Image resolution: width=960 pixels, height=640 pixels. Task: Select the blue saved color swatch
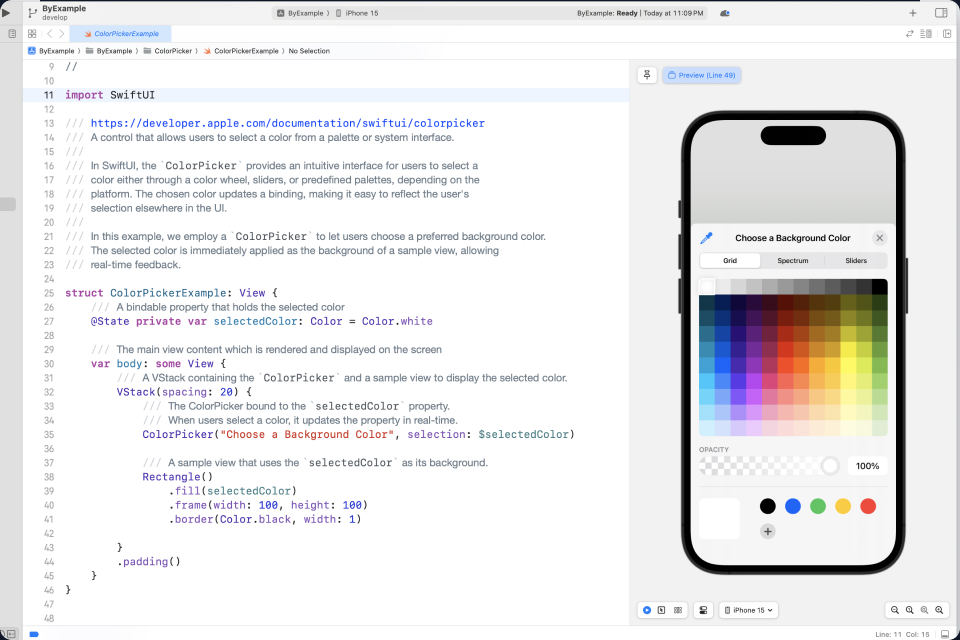point(793,506)
